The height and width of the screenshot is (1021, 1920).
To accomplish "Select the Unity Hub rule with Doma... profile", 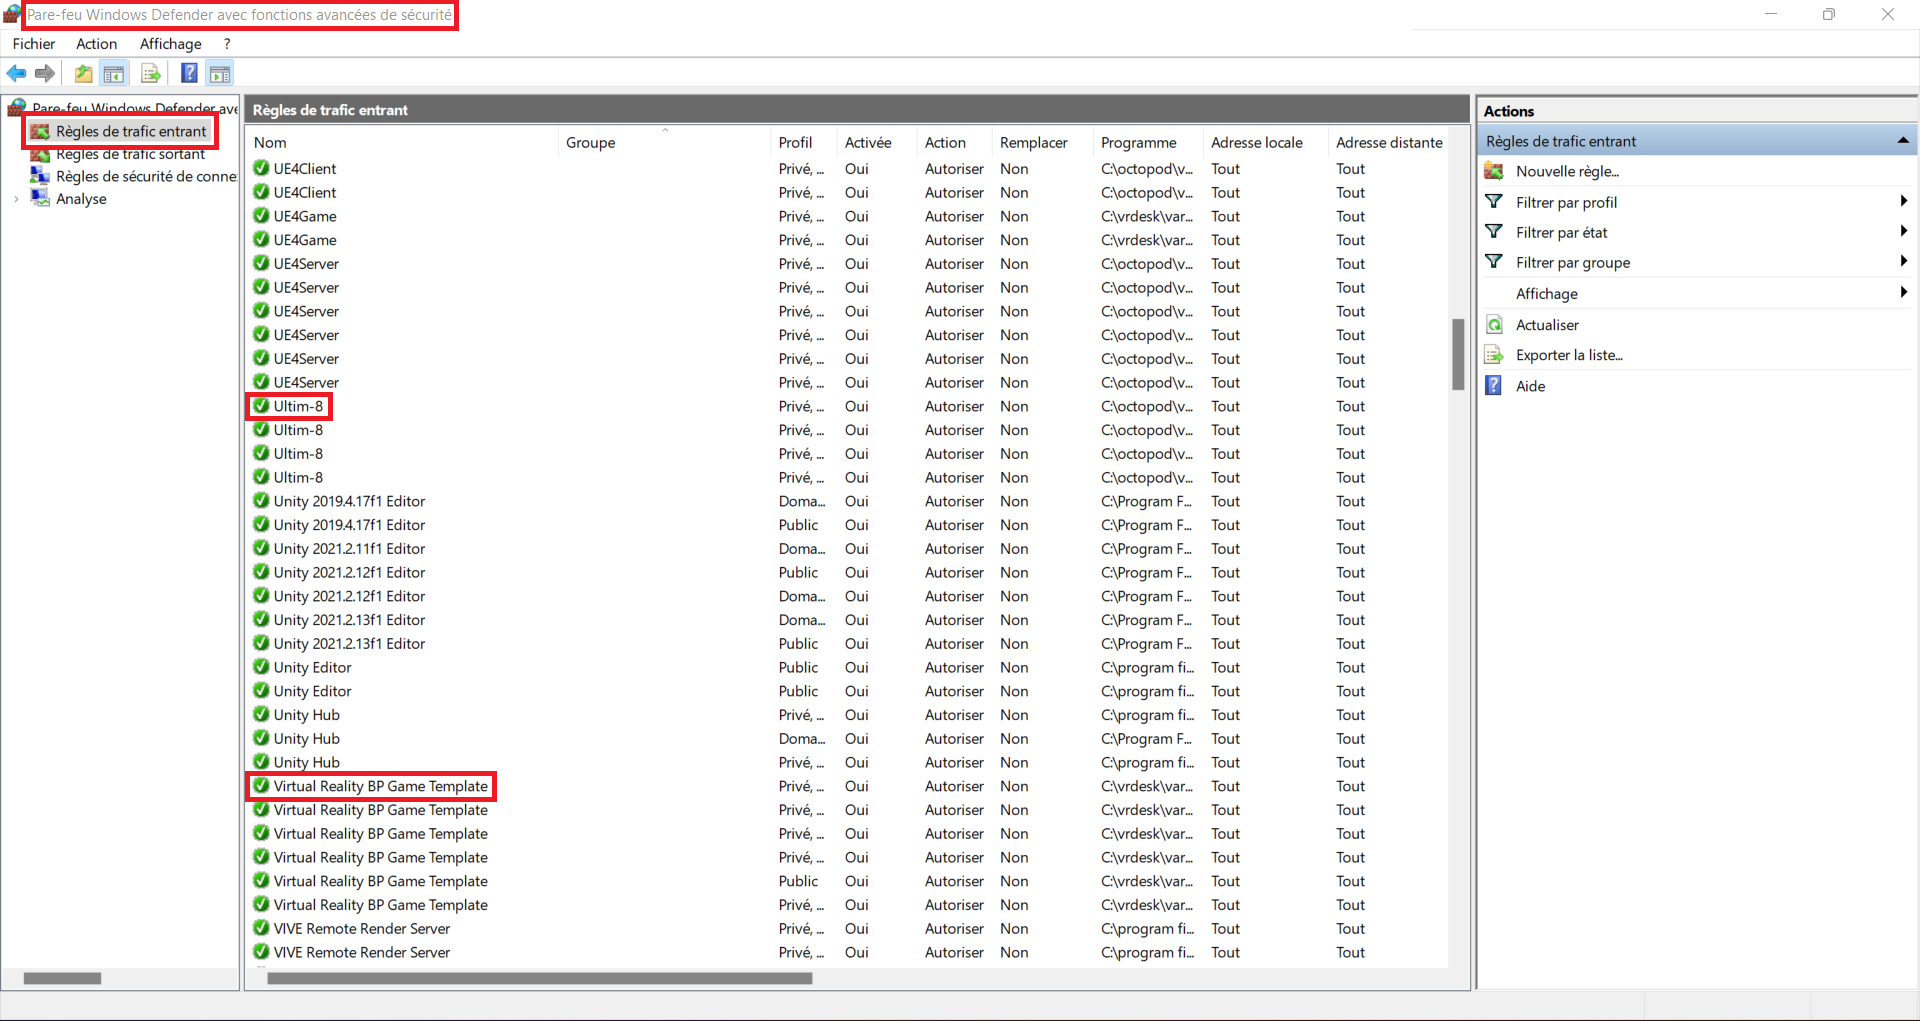I will [x=847, y=739].
